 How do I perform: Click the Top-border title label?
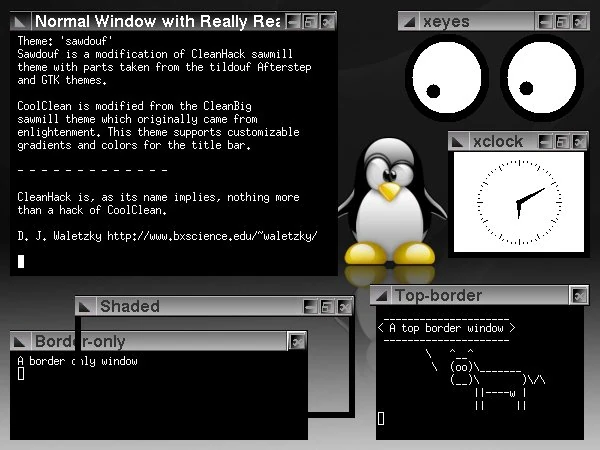coord(439,295)
